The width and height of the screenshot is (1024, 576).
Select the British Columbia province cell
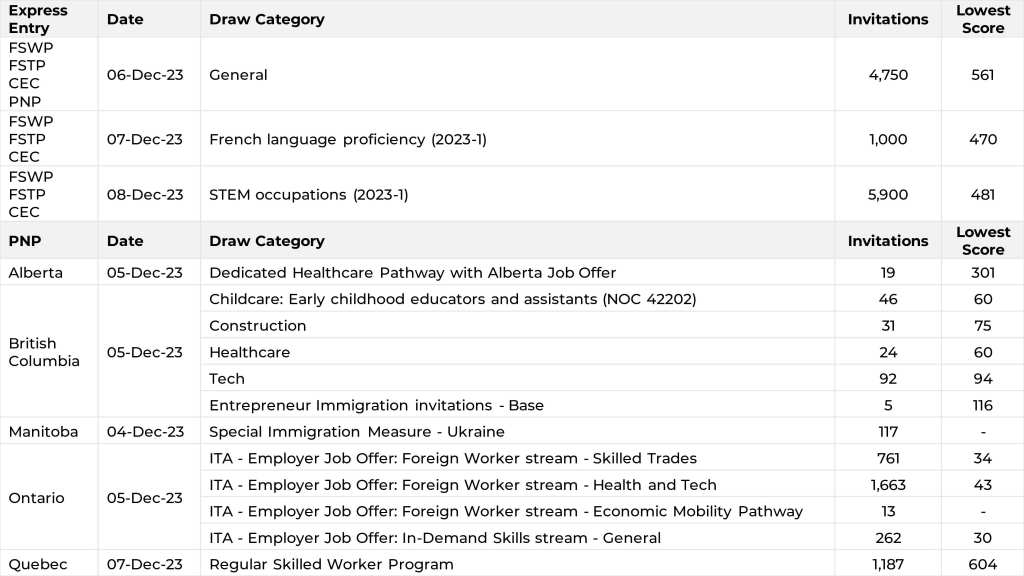click(x=44, y=352)
